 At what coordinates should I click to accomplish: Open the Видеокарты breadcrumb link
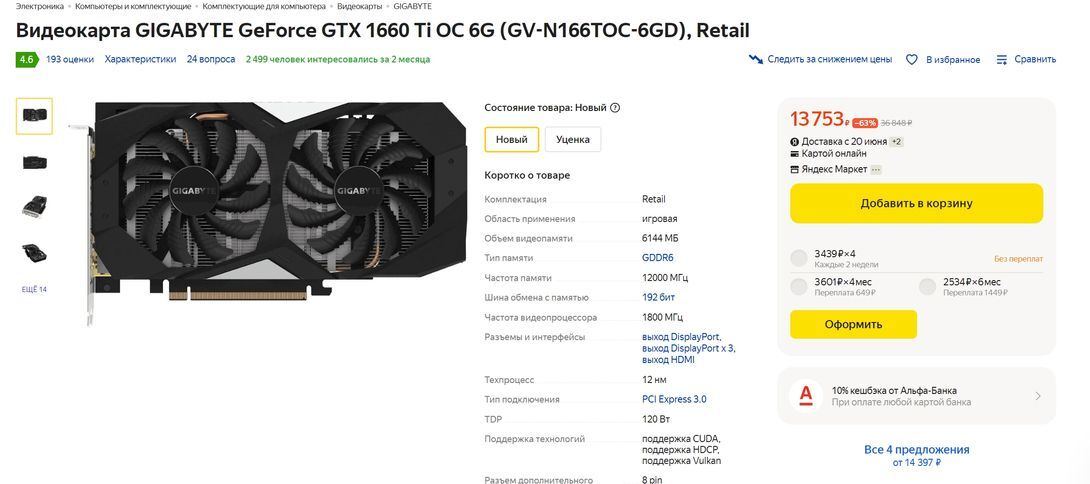click(359, 6)
